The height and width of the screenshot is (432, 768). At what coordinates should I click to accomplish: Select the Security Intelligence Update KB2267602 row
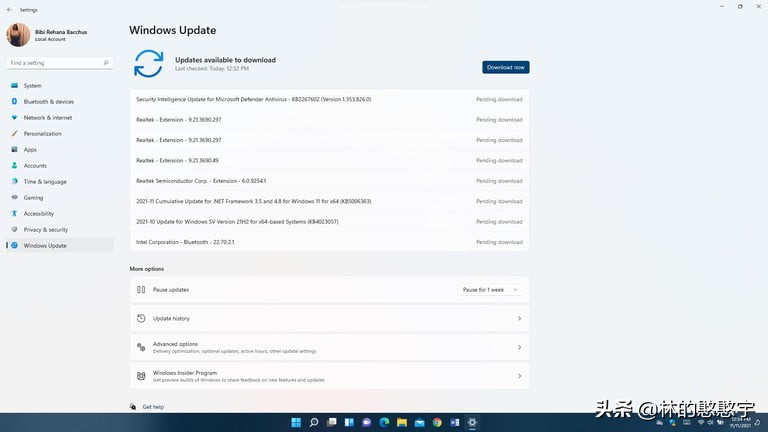point(329,99)
